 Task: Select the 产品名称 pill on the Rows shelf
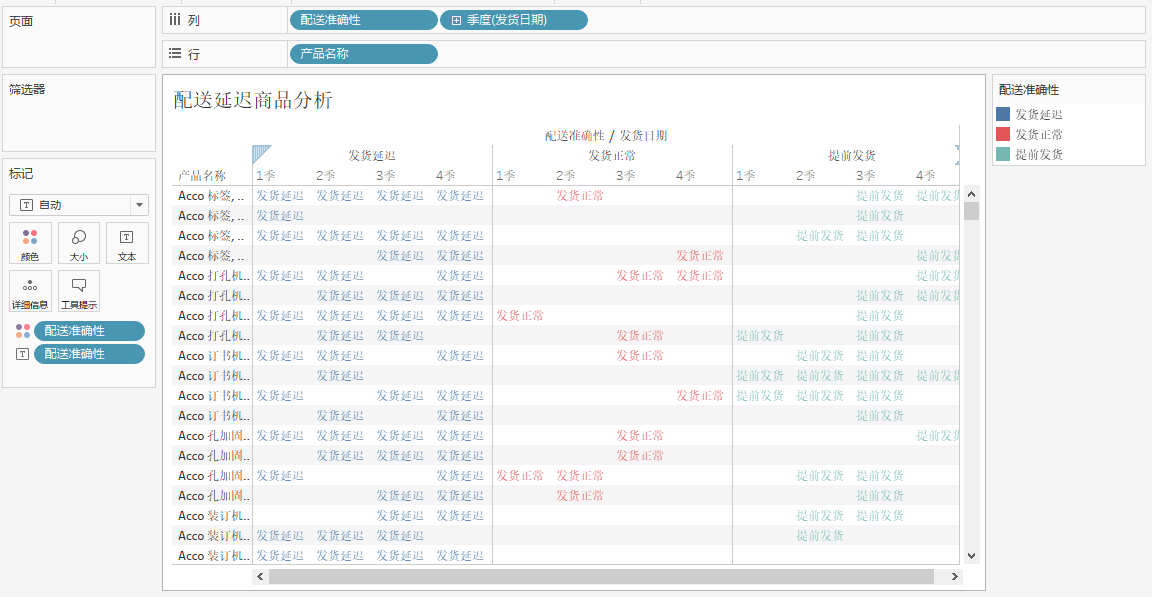[x=363, y=54]
